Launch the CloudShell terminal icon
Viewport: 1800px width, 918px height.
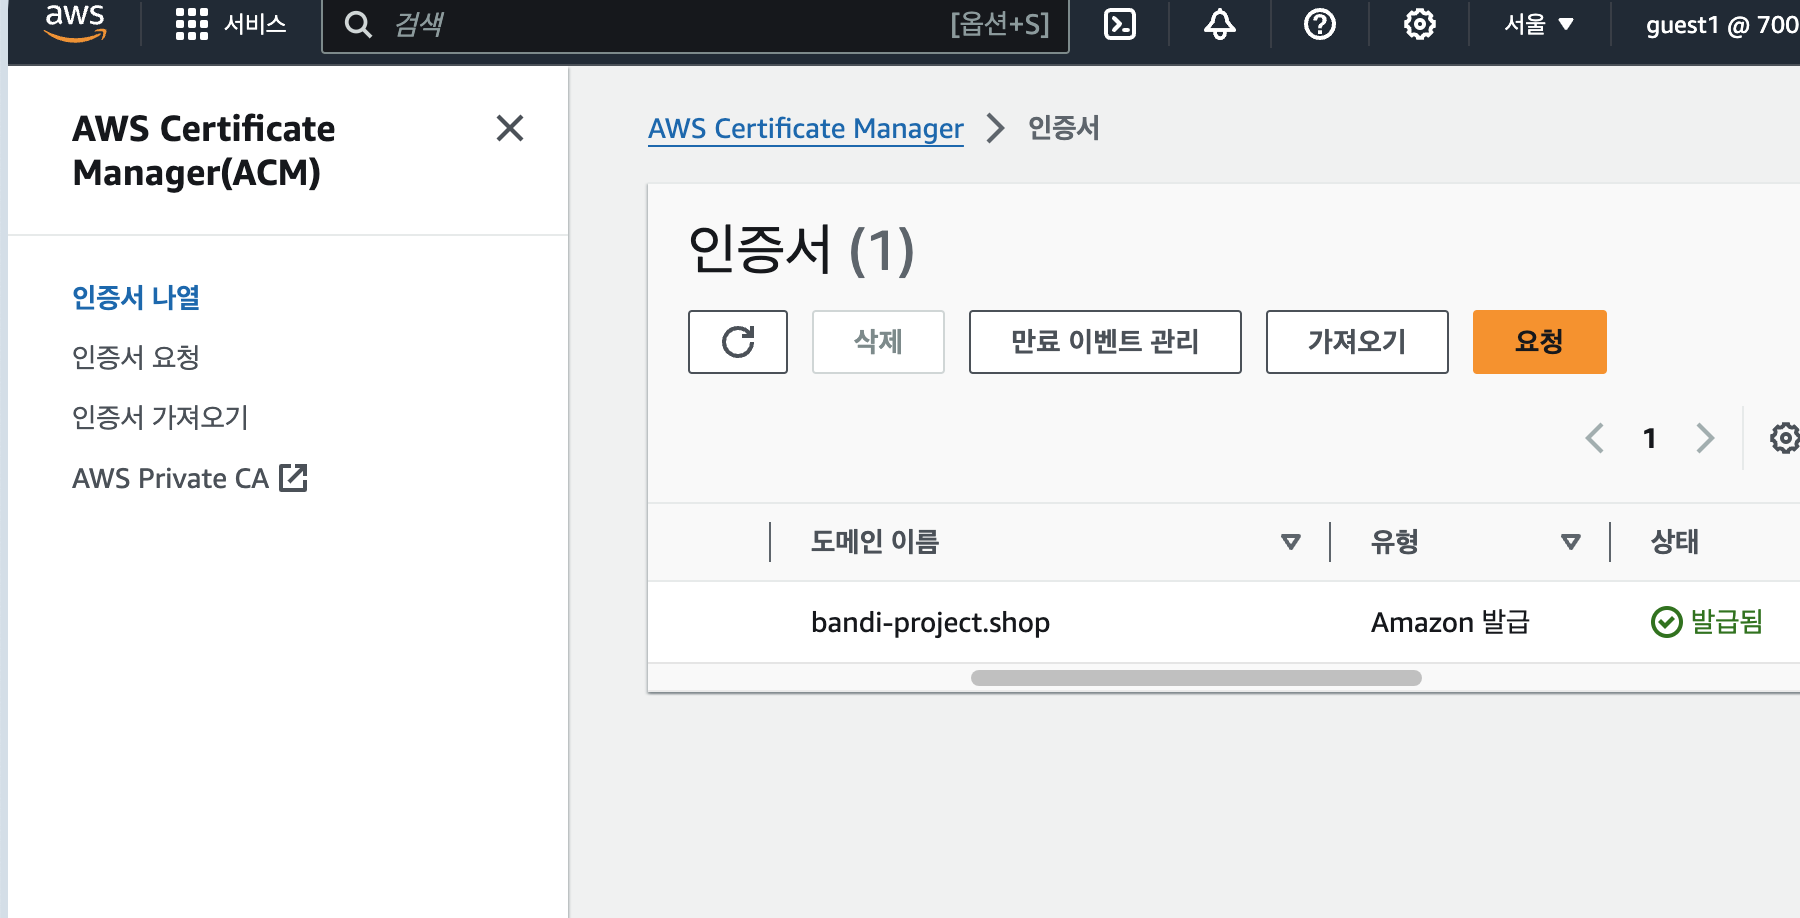pyautogui.click(x=1120, y=24)
